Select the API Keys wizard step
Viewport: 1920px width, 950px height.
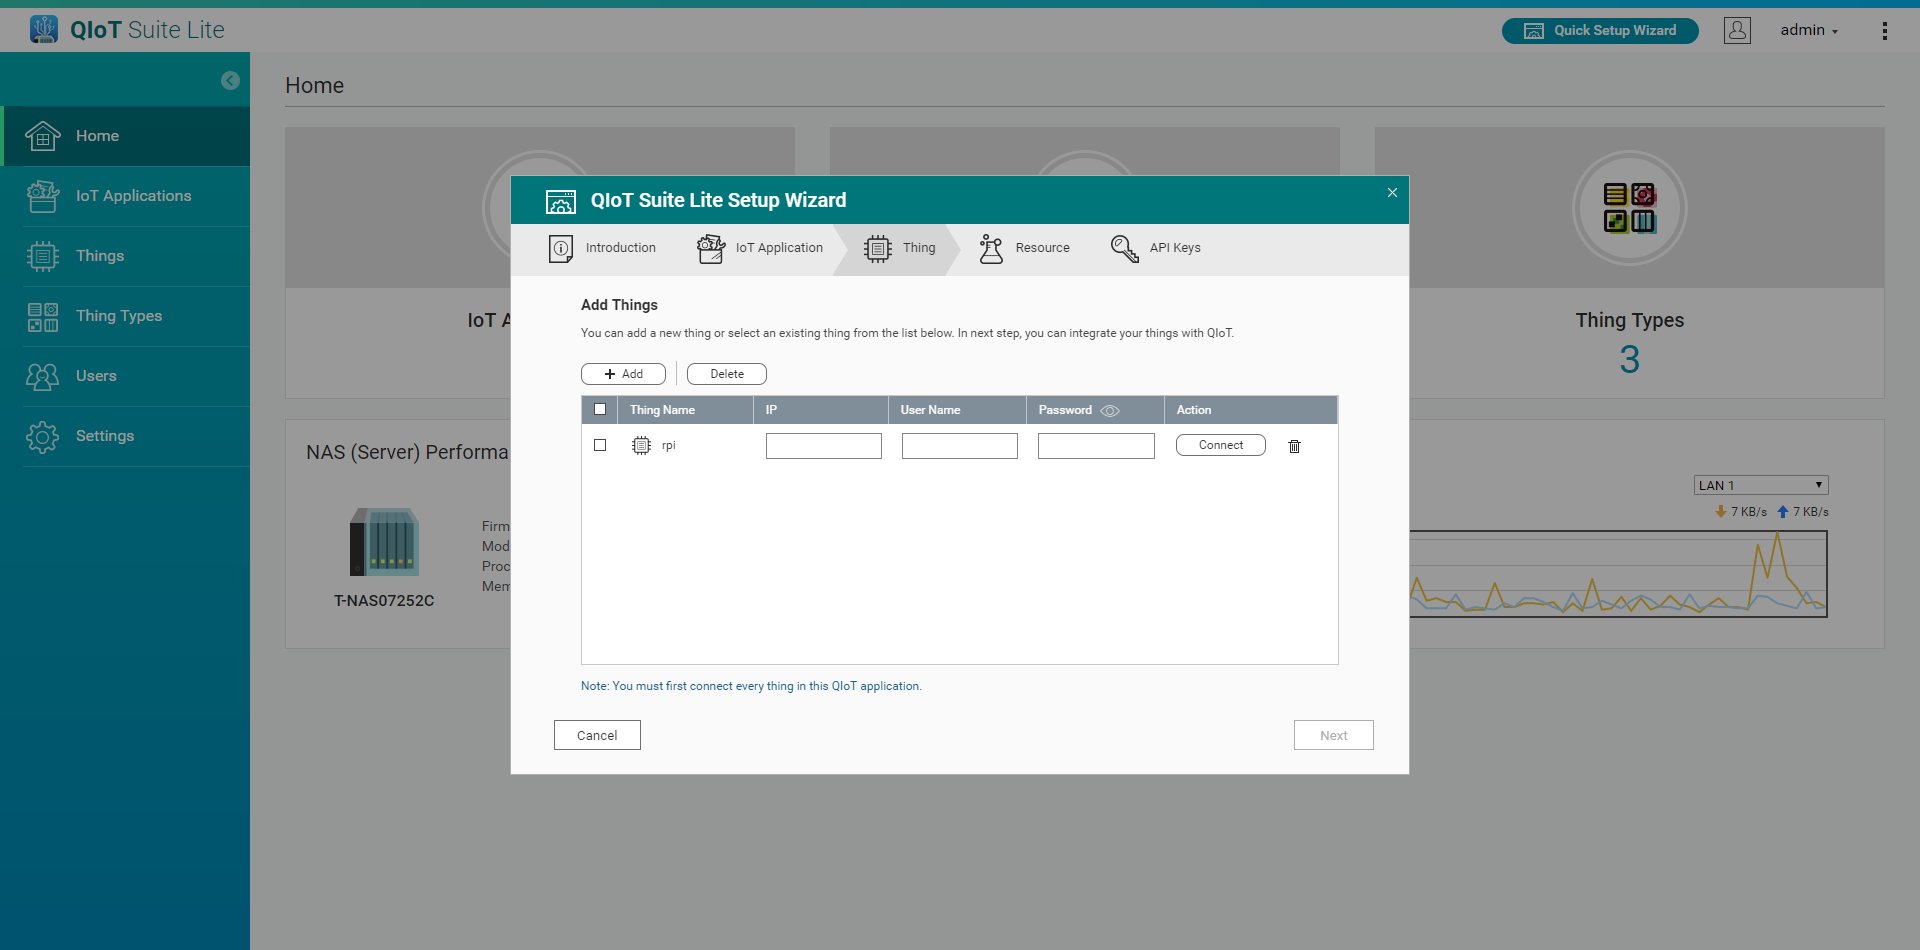pos(1155,248)
